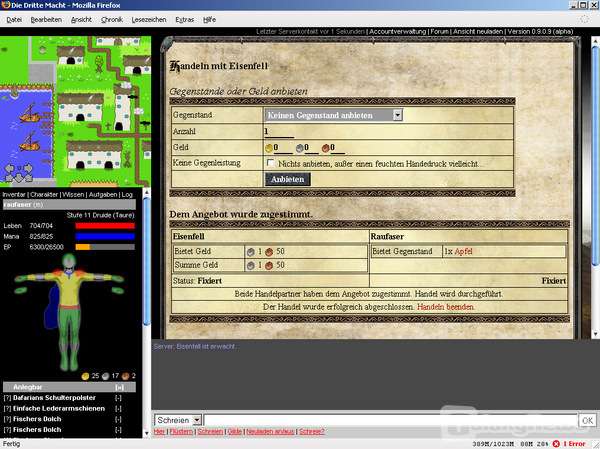Click the silver coin icon in Geld row

300,148
